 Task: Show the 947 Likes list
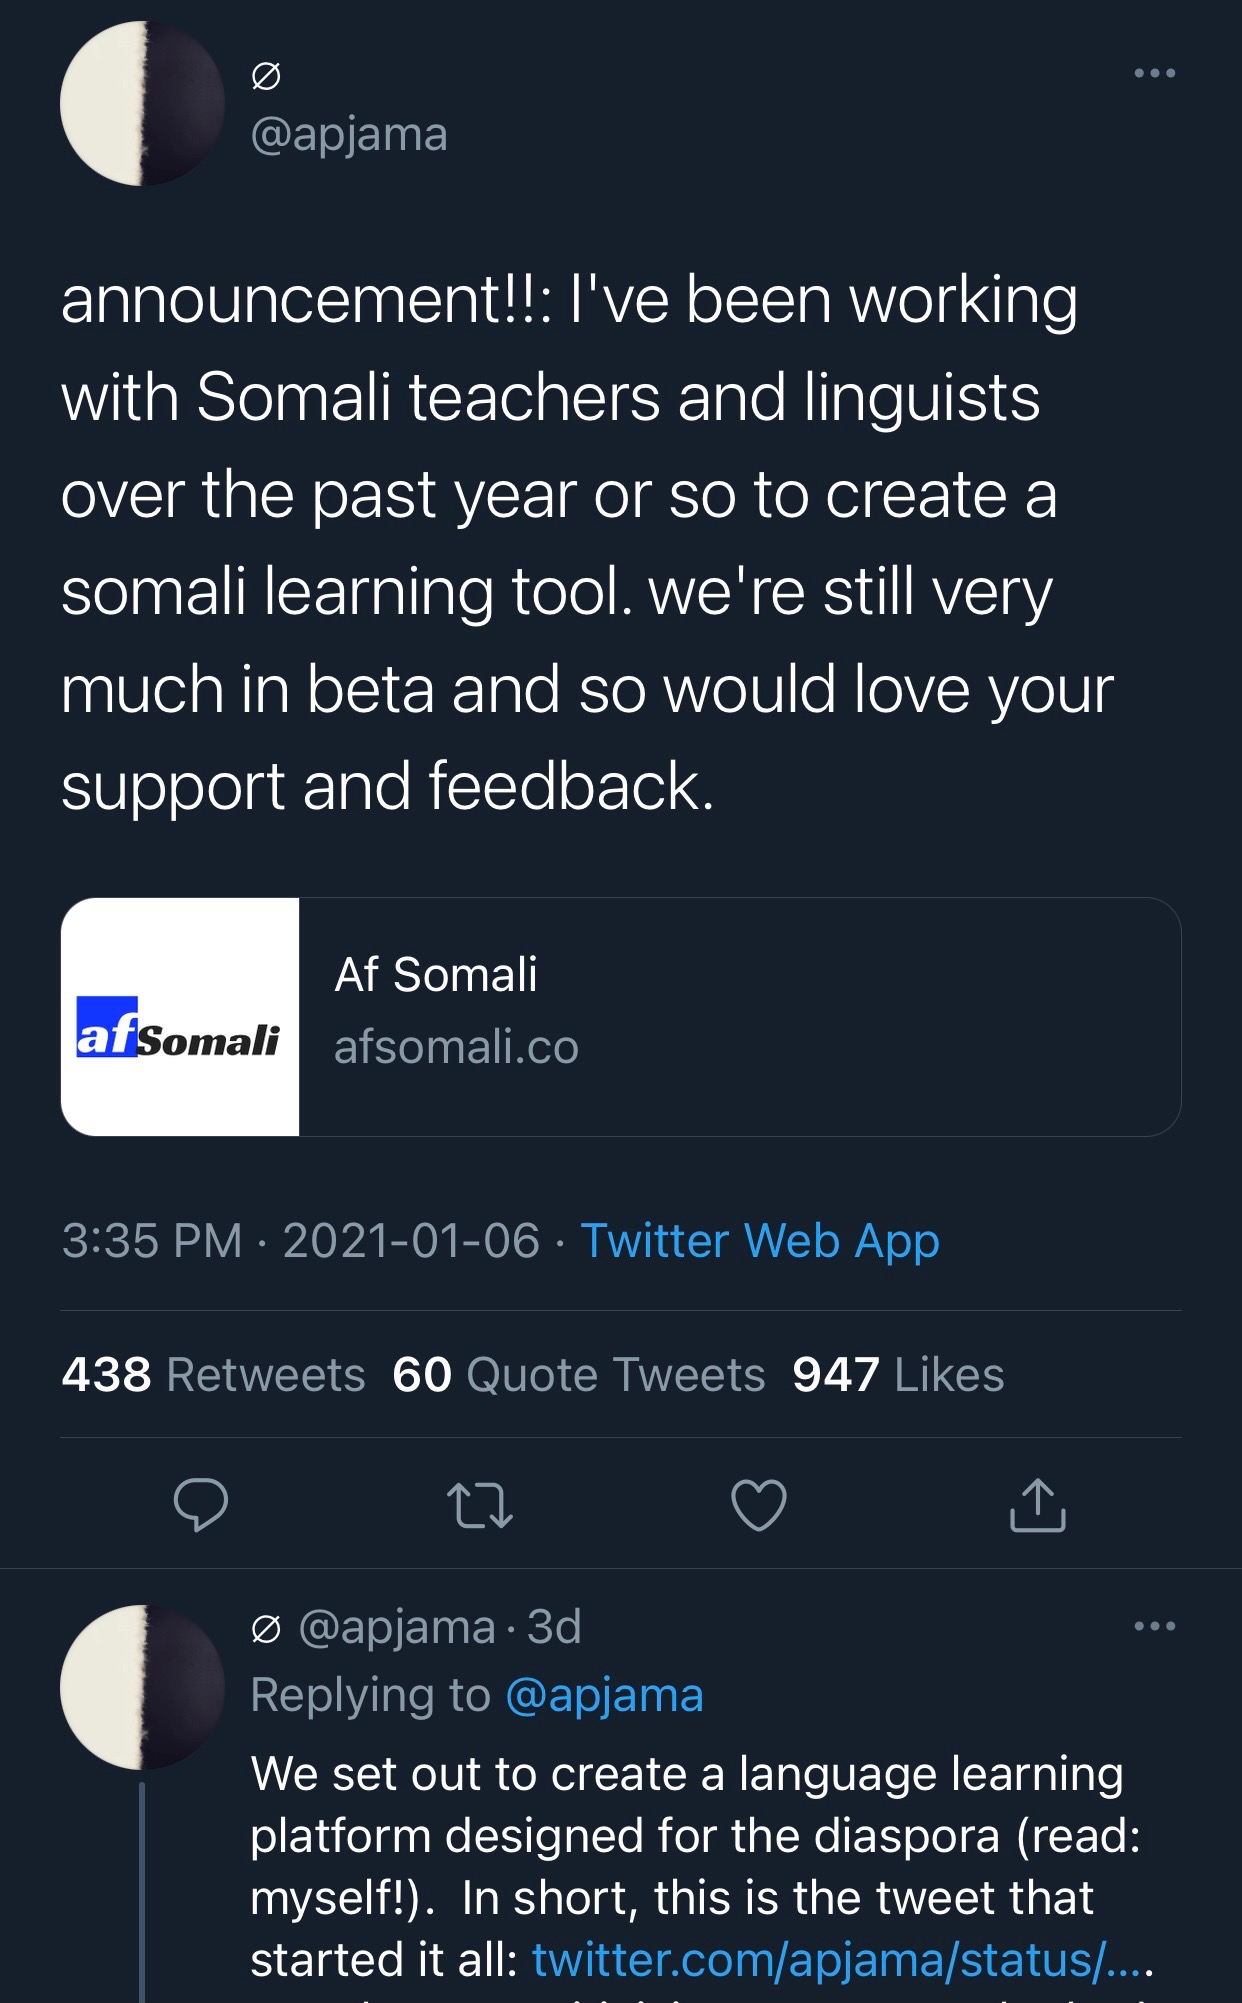pyautogui.click(x=897, y=1375)
